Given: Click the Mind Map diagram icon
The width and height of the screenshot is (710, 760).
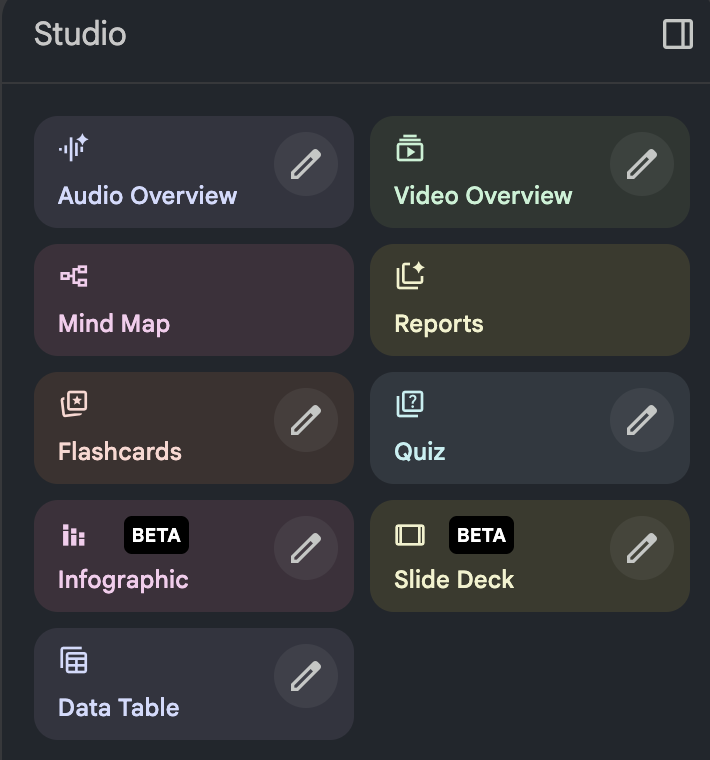Looking at the screenshot, I should point(74,276).
